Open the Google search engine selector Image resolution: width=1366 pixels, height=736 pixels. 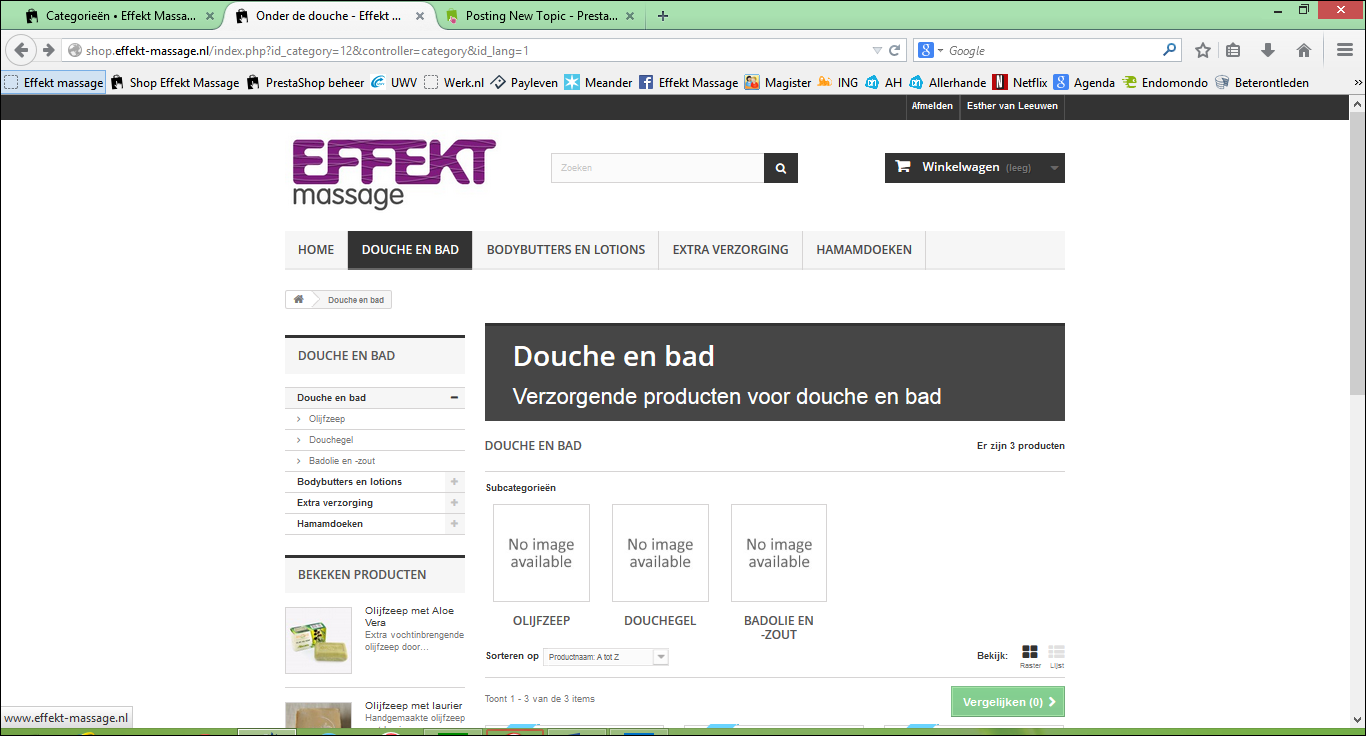pyautogui.click(x=929, y=50)
